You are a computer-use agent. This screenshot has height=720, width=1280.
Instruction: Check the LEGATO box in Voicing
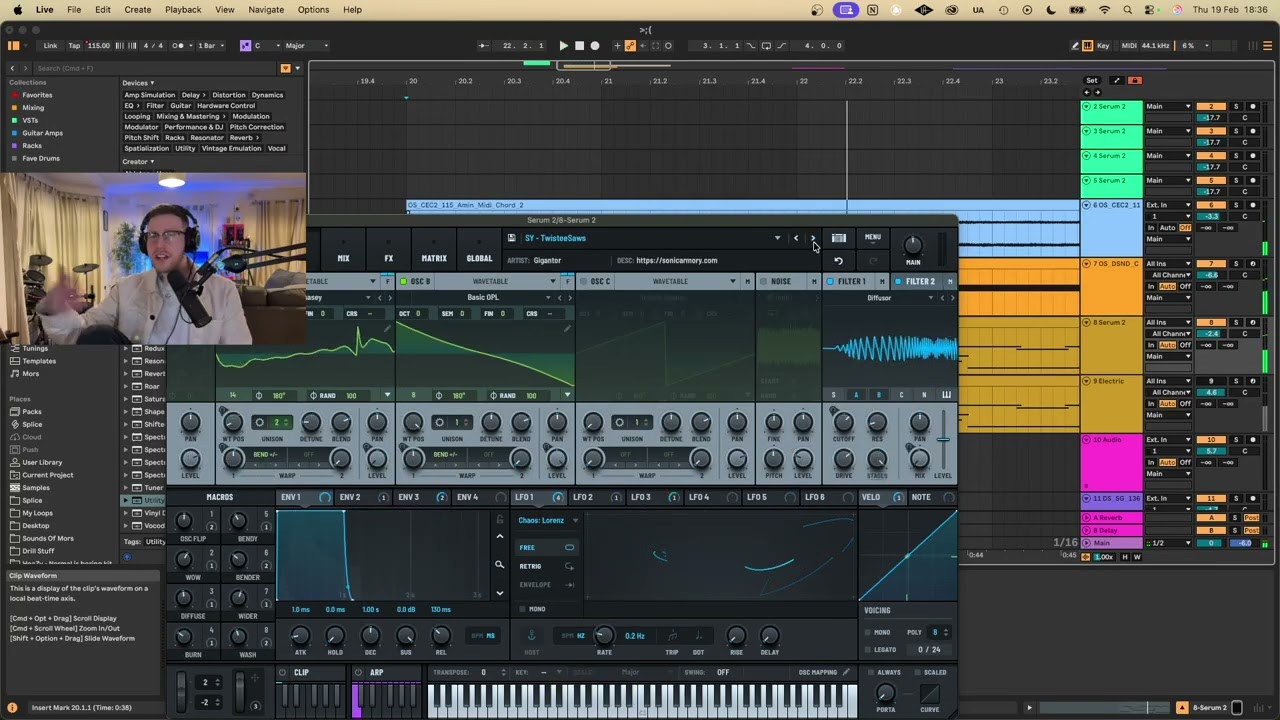pyautogui.click(x=867, y=649)
